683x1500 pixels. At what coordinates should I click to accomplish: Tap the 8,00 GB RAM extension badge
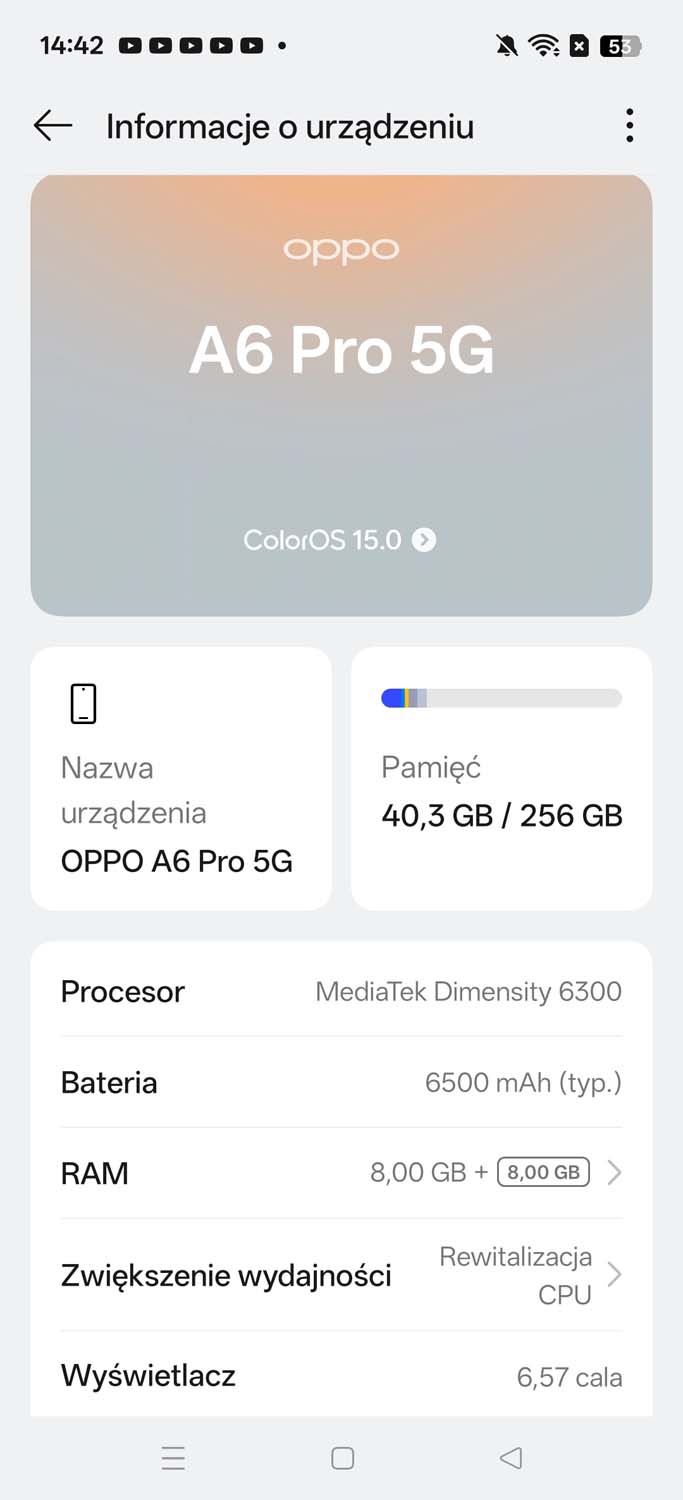point(542,1171)
